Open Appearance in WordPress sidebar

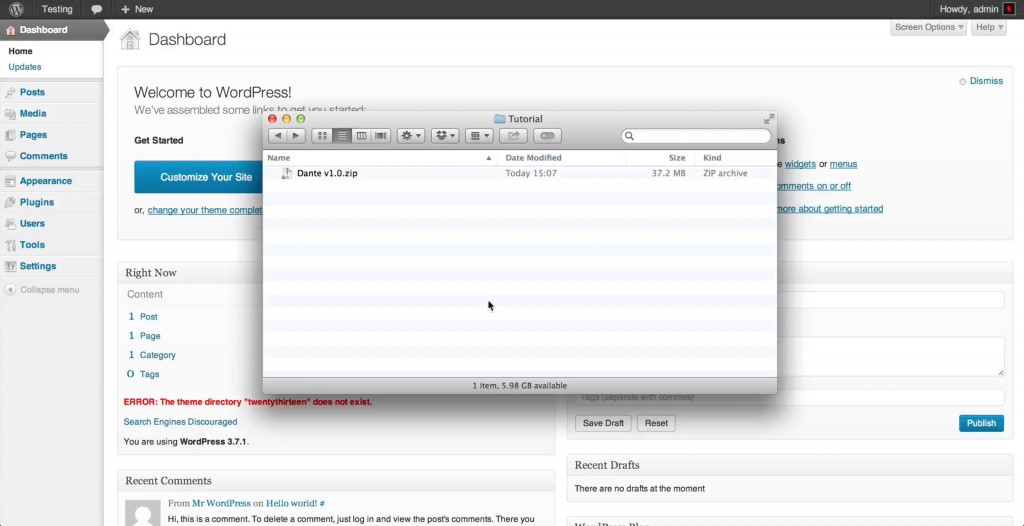46,181
